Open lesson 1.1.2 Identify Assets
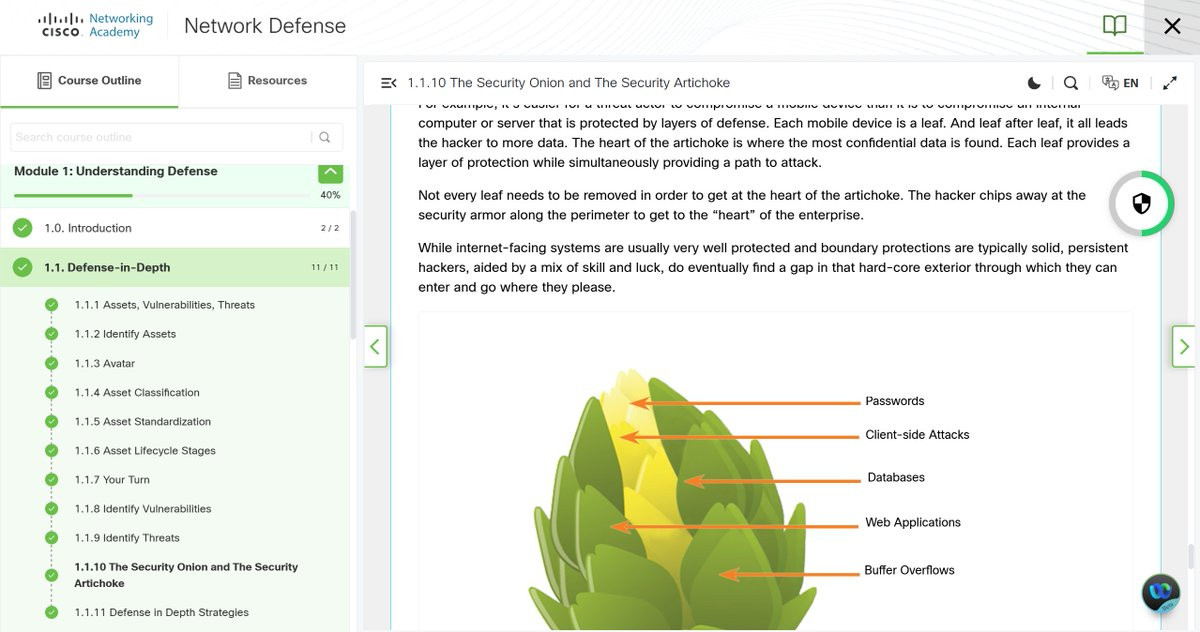Image resolution: width=1200 pixels, height=632 pixels. click(125, 334)
